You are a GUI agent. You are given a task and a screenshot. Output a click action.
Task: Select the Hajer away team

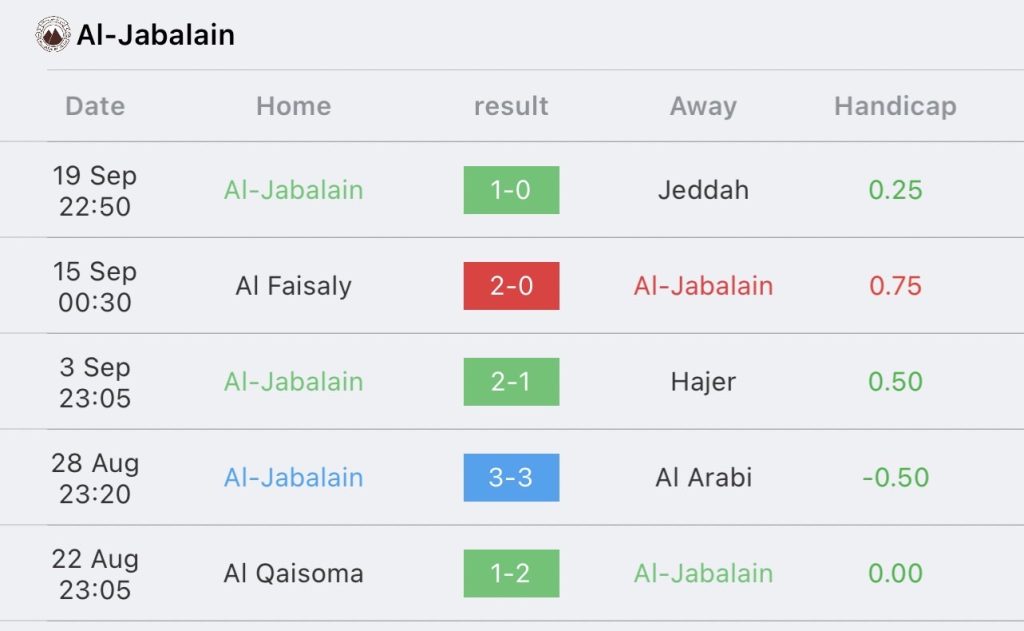[703, 382]
